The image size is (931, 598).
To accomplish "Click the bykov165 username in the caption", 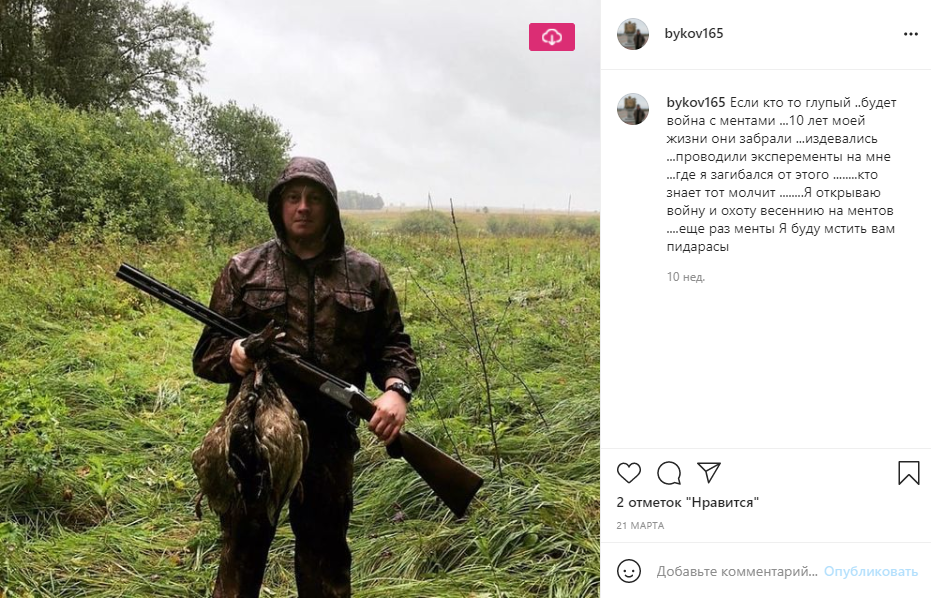I will click(x=695, y=102).
